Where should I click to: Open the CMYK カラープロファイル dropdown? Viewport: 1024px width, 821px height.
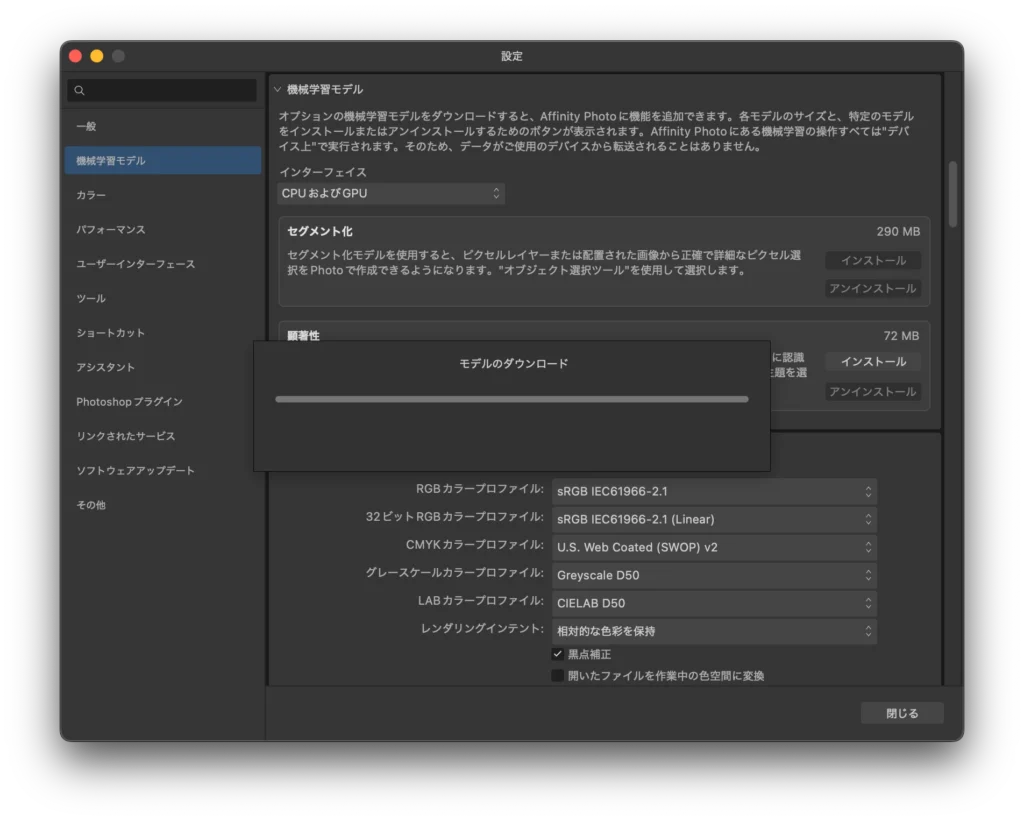(x=714, y=547)
